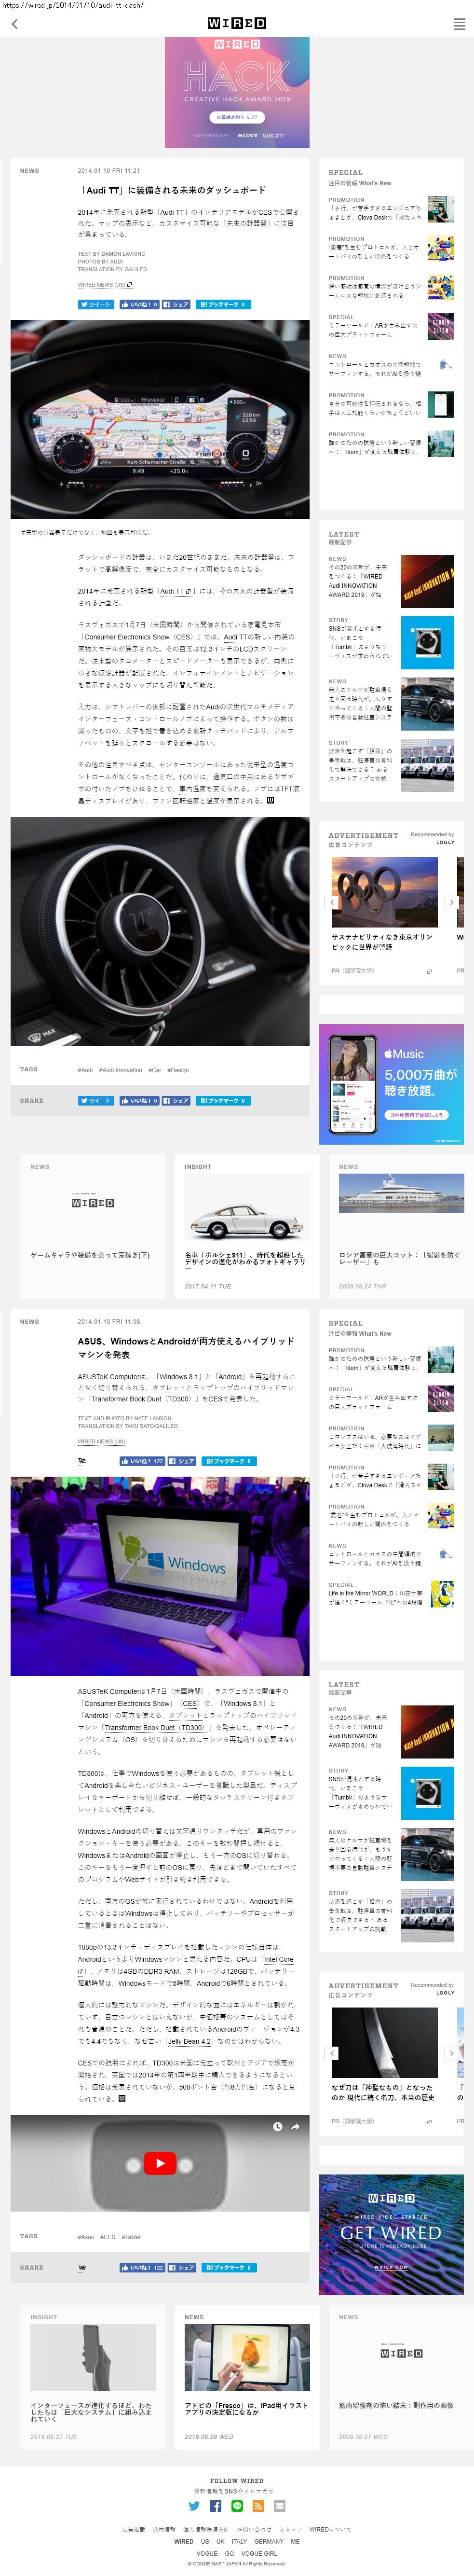Open the GET WIRED video banner
The width and height of the screenshot is (474, 2576).
(391, 2235)
